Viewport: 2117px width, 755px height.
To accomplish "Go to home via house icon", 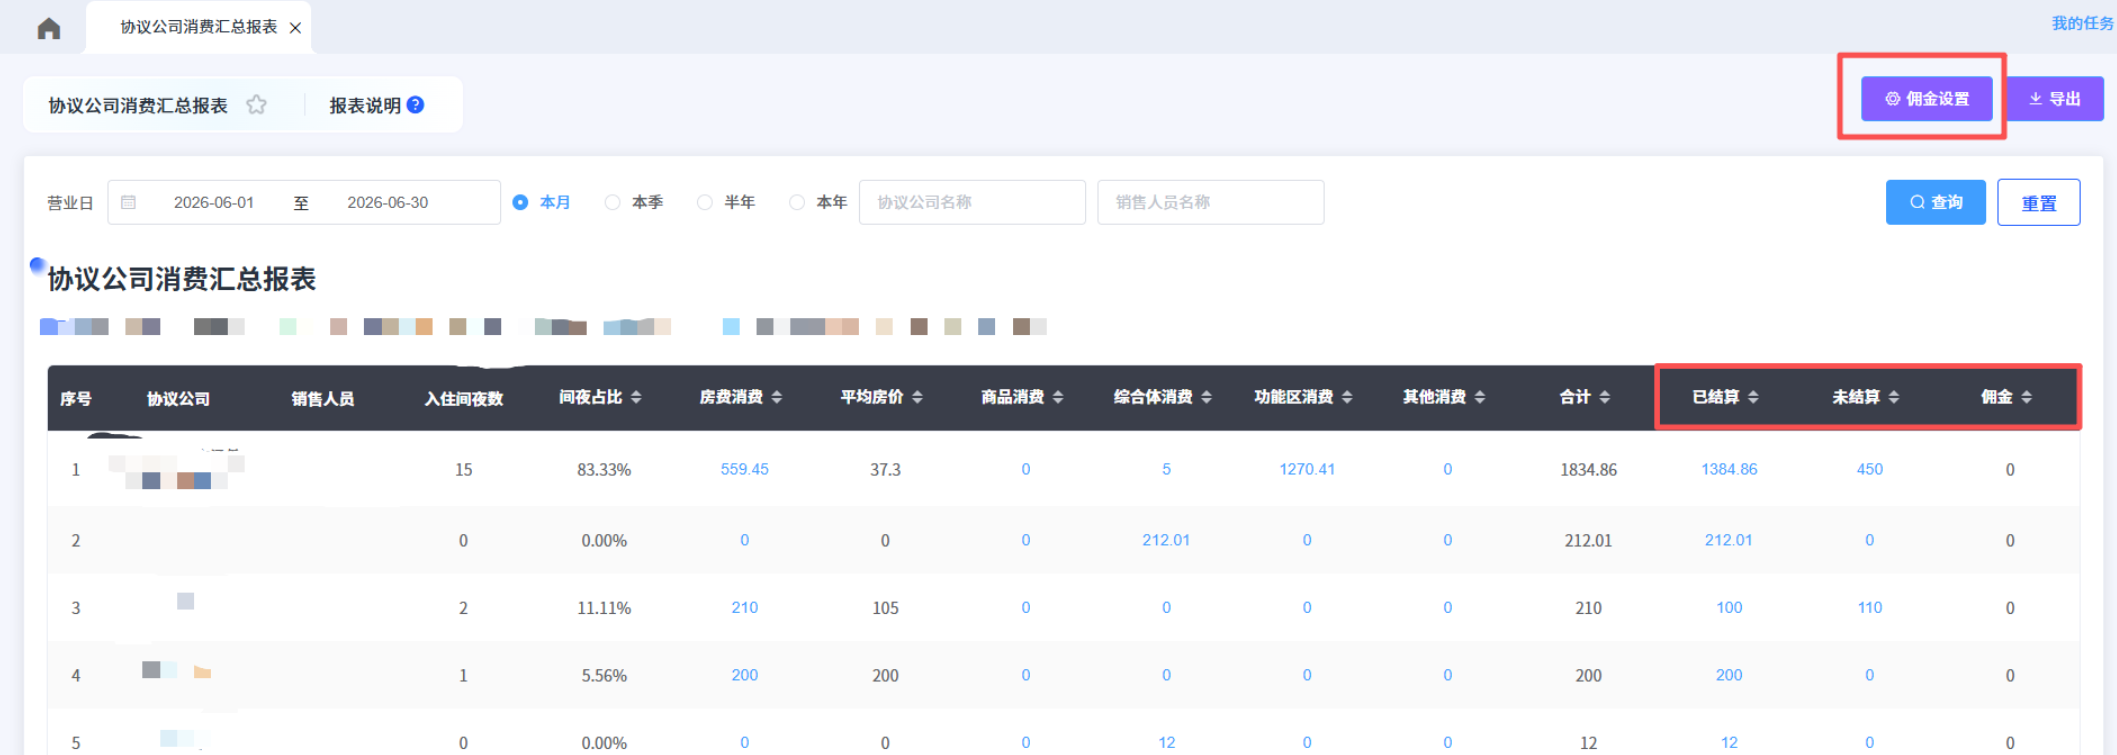I will 48,28.
